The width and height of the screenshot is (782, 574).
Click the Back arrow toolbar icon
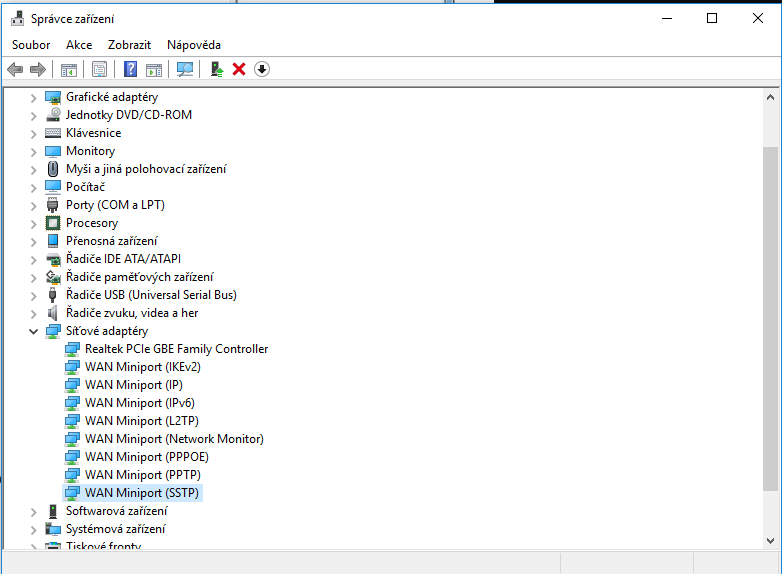(15, 69)
